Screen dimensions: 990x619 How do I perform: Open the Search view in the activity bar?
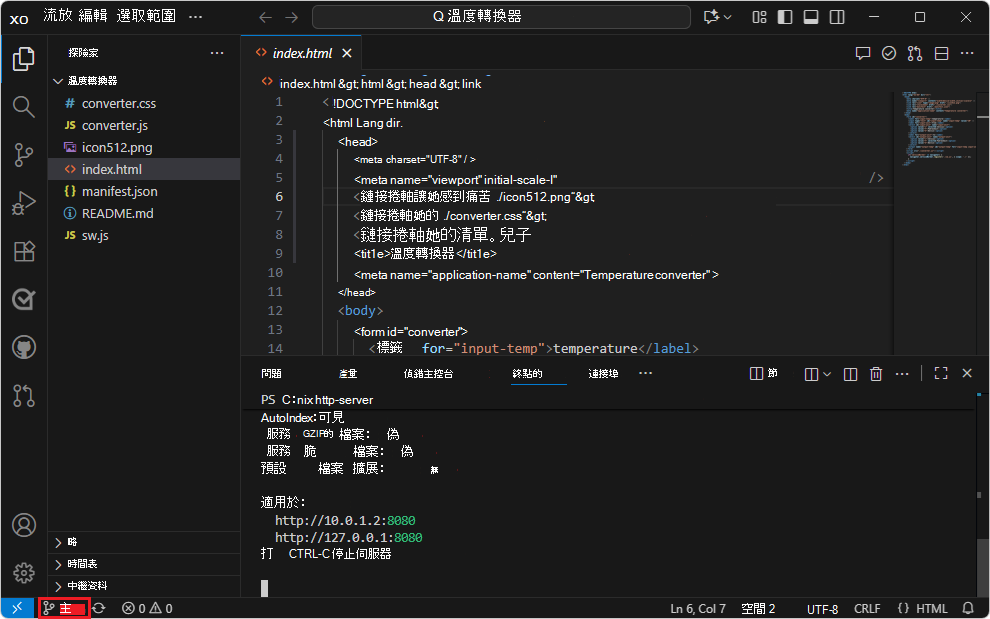23,106
